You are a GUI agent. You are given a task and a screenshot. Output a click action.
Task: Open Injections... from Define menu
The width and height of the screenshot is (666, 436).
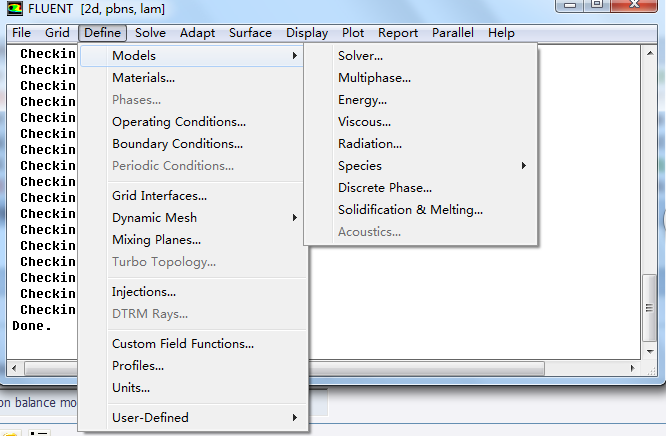[192, 292]
